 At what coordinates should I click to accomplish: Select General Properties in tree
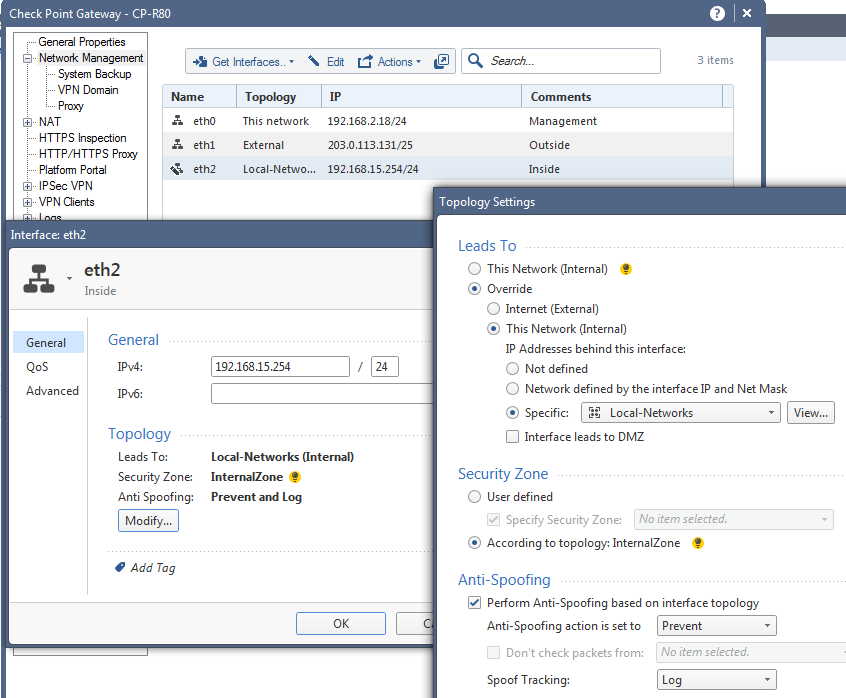(x=81, y=42)
